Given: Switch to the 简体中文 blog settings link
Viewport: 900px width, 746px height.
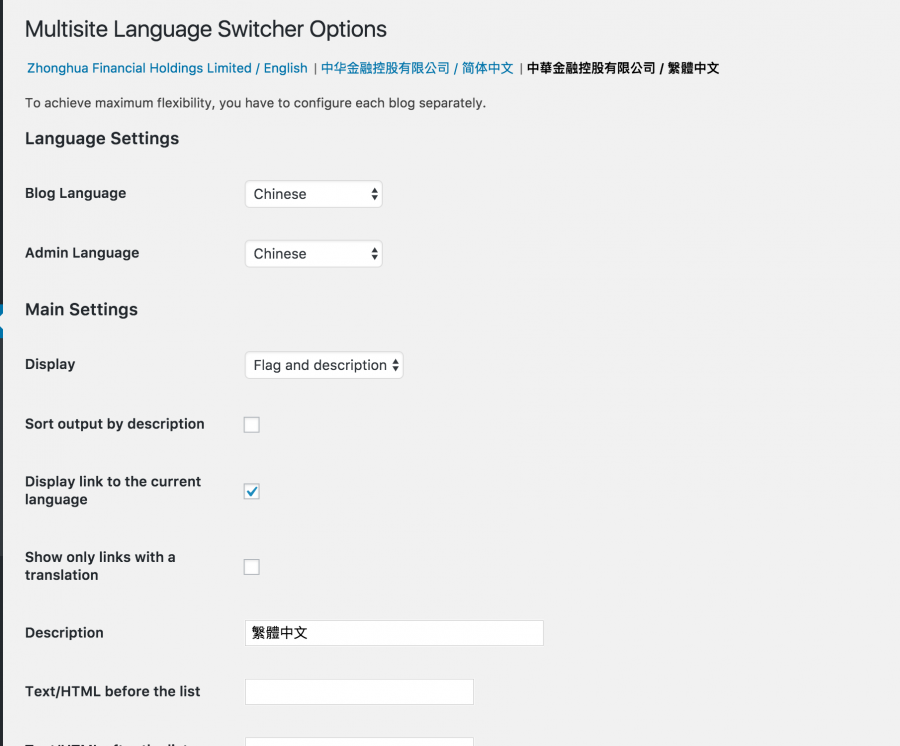Looking at the screenshot, I should click(417, 68).
